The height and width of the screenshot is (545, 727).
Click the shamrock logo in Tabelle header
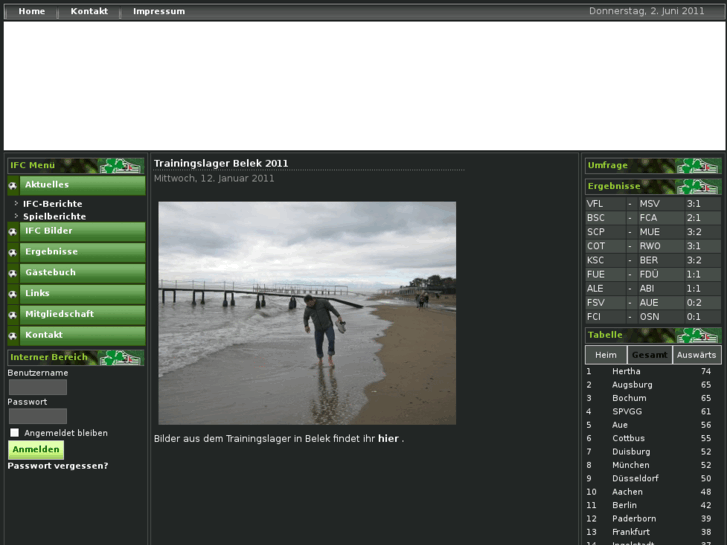point(699,335)
